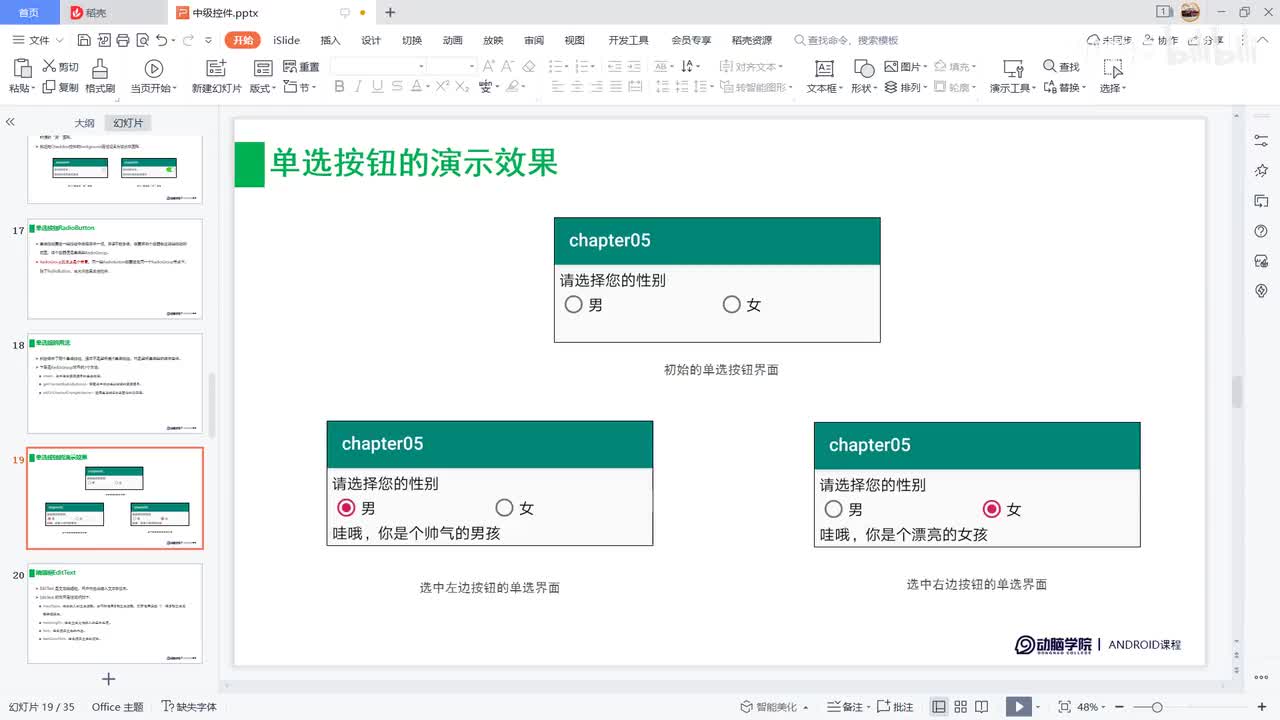Open 演示工具 presentation tools
Image resolution: width=1280 pixels, height=720 pixels.
pyautogui.click(x=1013, y=76)
